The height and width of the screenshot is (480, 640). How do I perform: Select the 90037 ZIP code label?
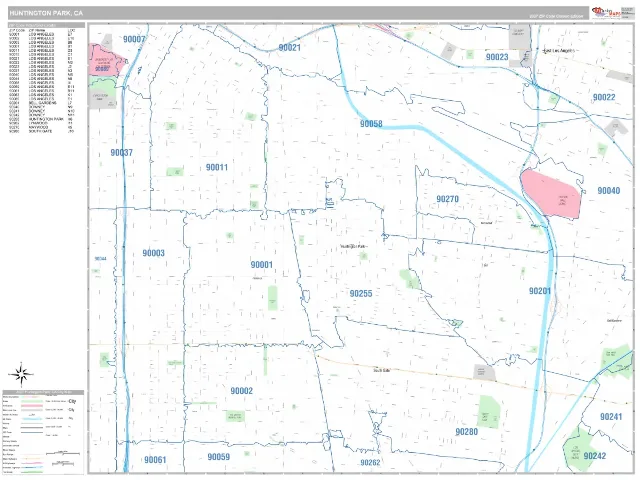pyautogui.click(x=122, y=152)
